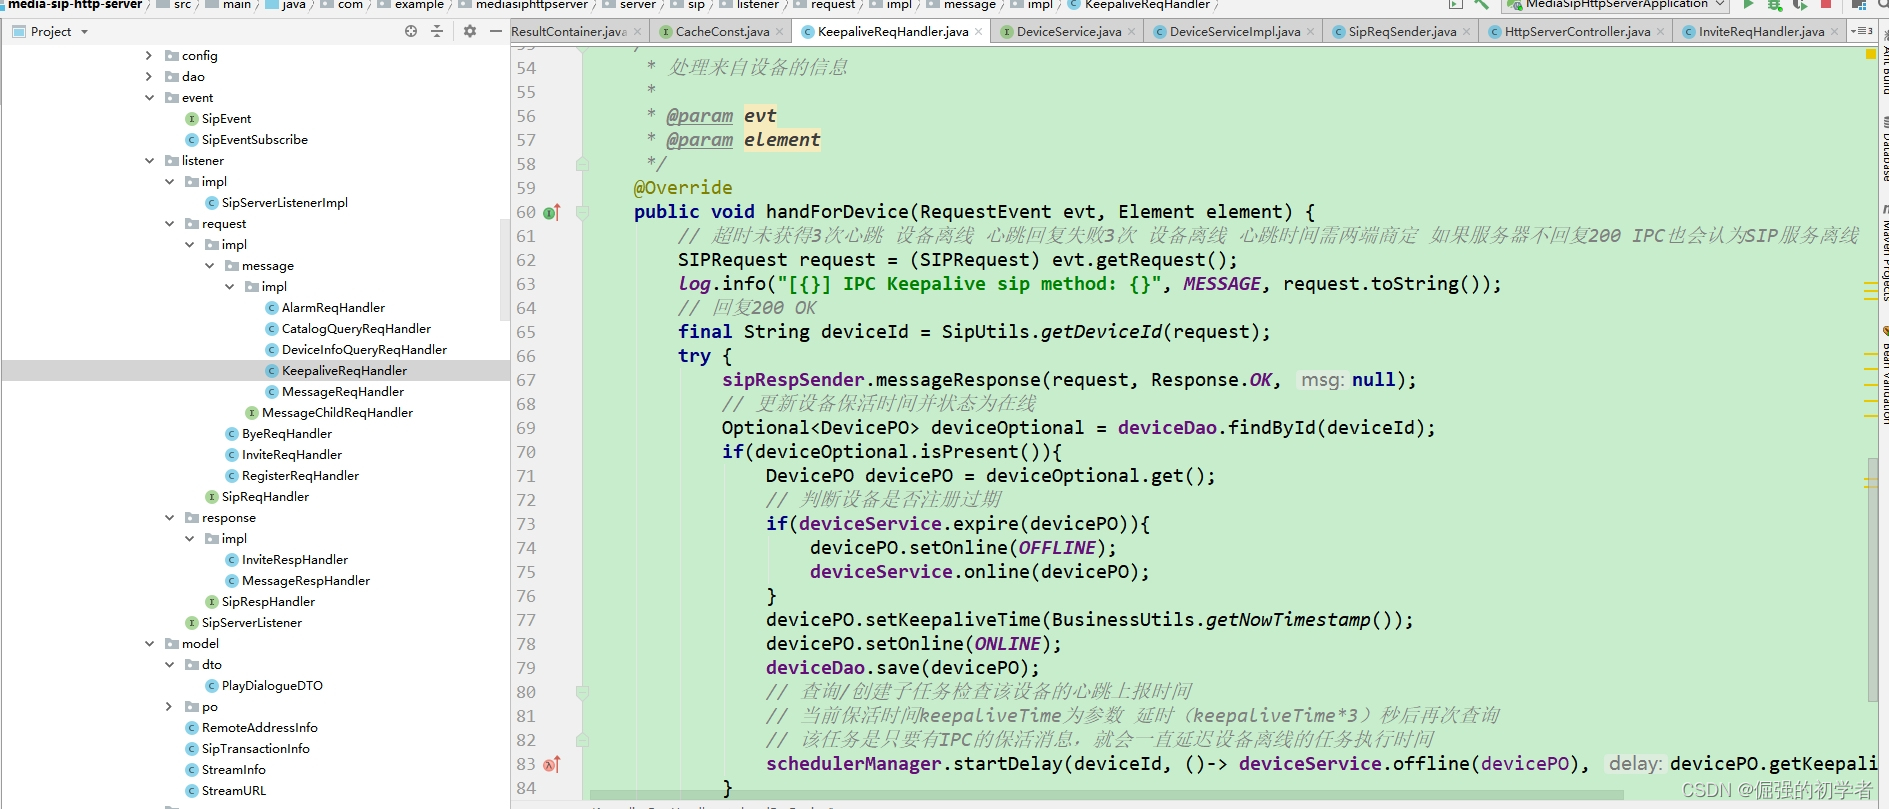
Task: Collapse the message folder
Action: pyautogui.click(x=209, y=265)
